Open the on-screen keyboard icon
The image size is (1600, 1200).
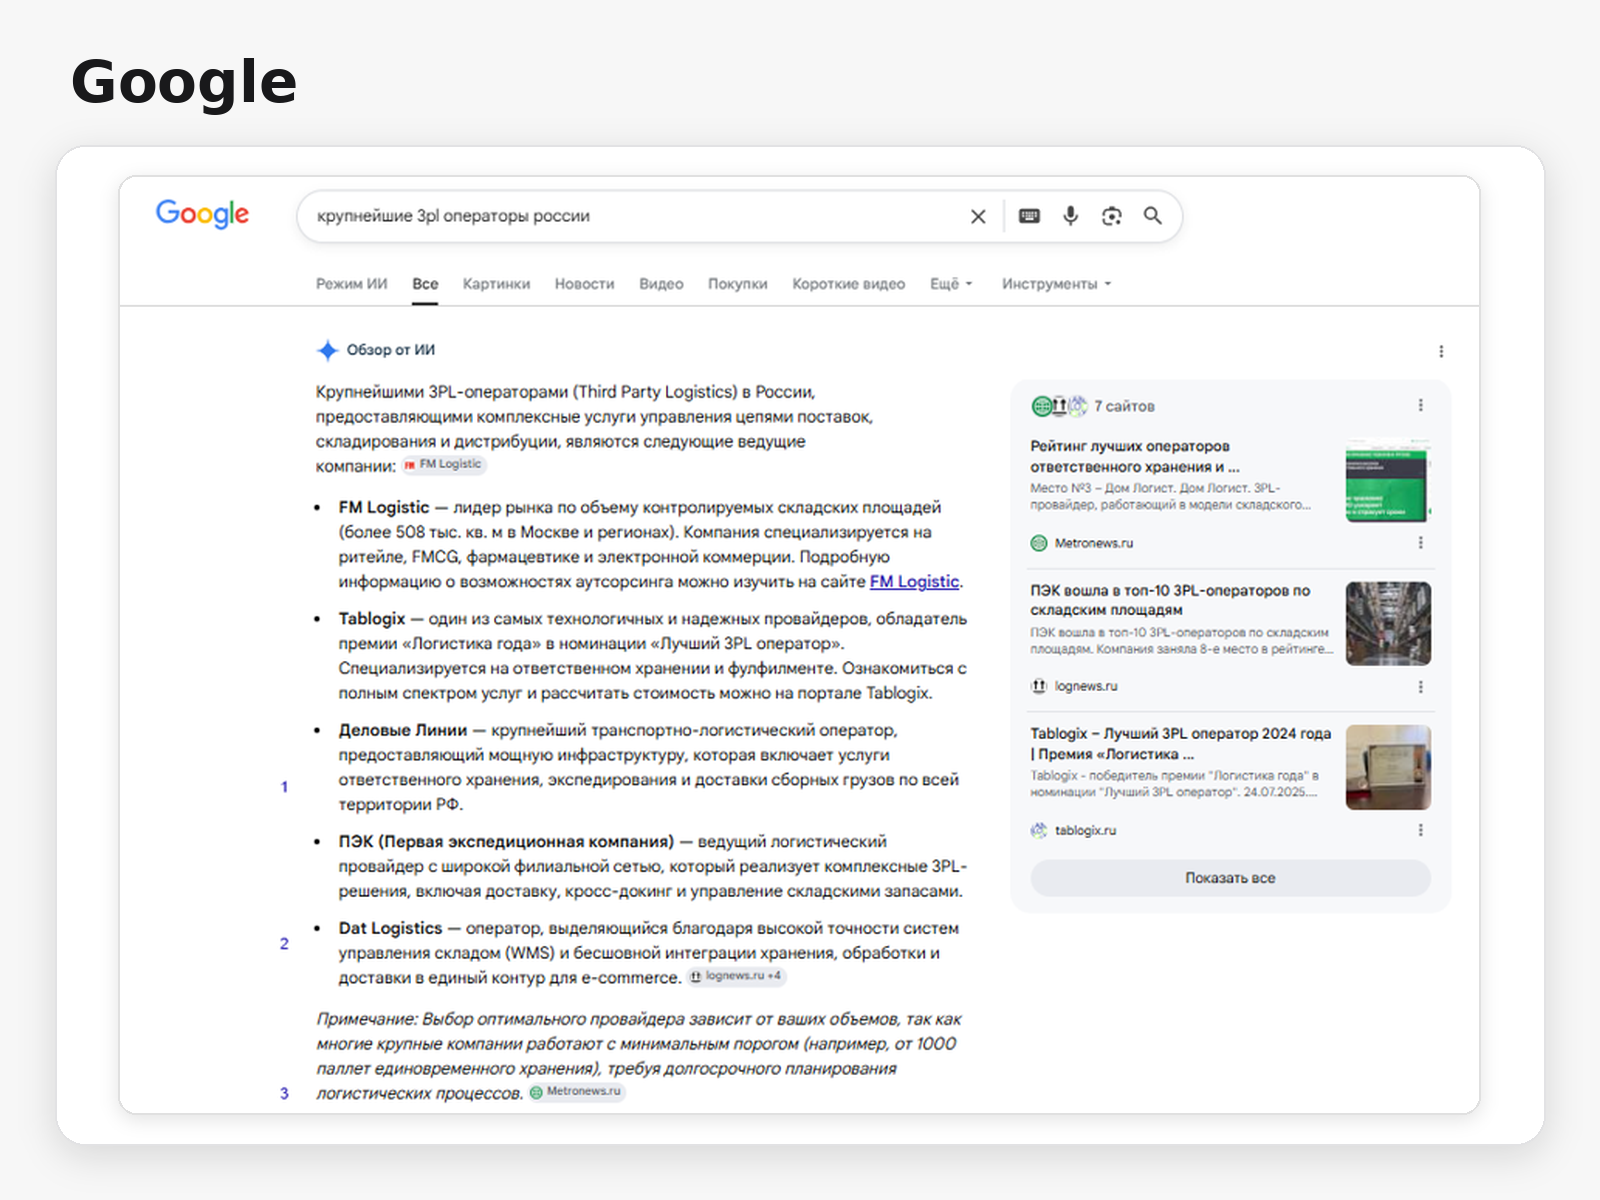1029,216
